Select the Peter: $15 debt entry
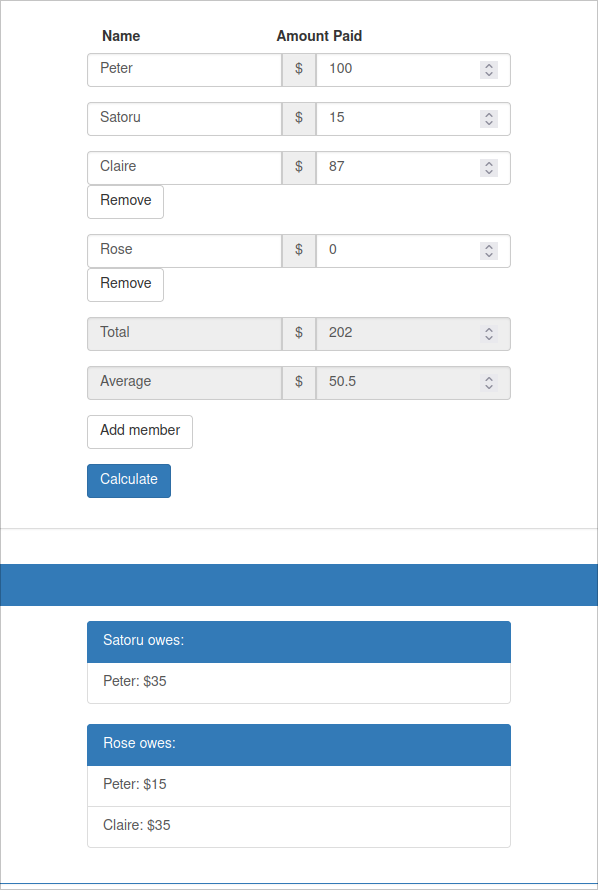598x890 pixels. tap(299, 786)
